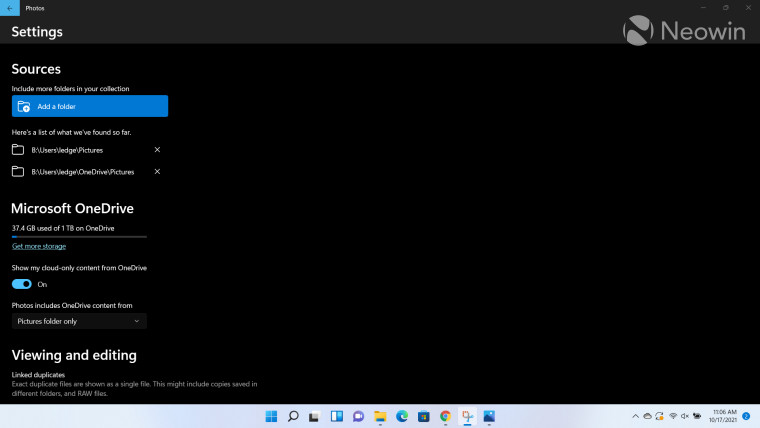
Task: Click the Linked duplicates label
Action: pyautogui.click(x=38, y=375)
